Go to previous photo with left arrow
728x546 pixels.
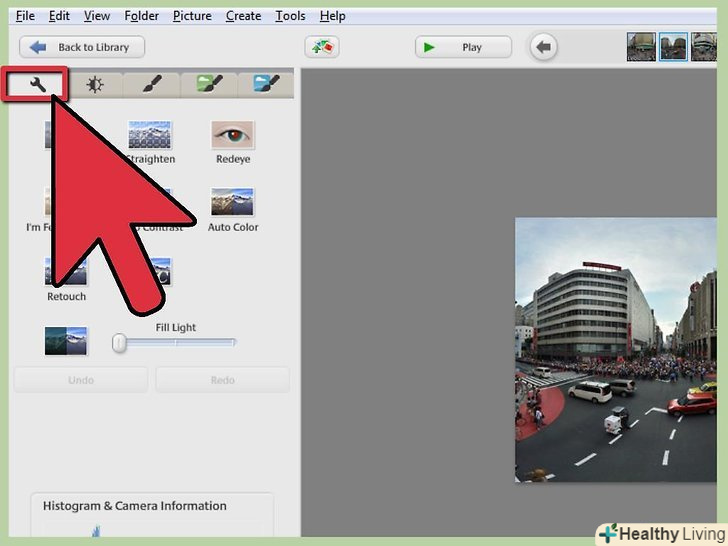point(543,47)
